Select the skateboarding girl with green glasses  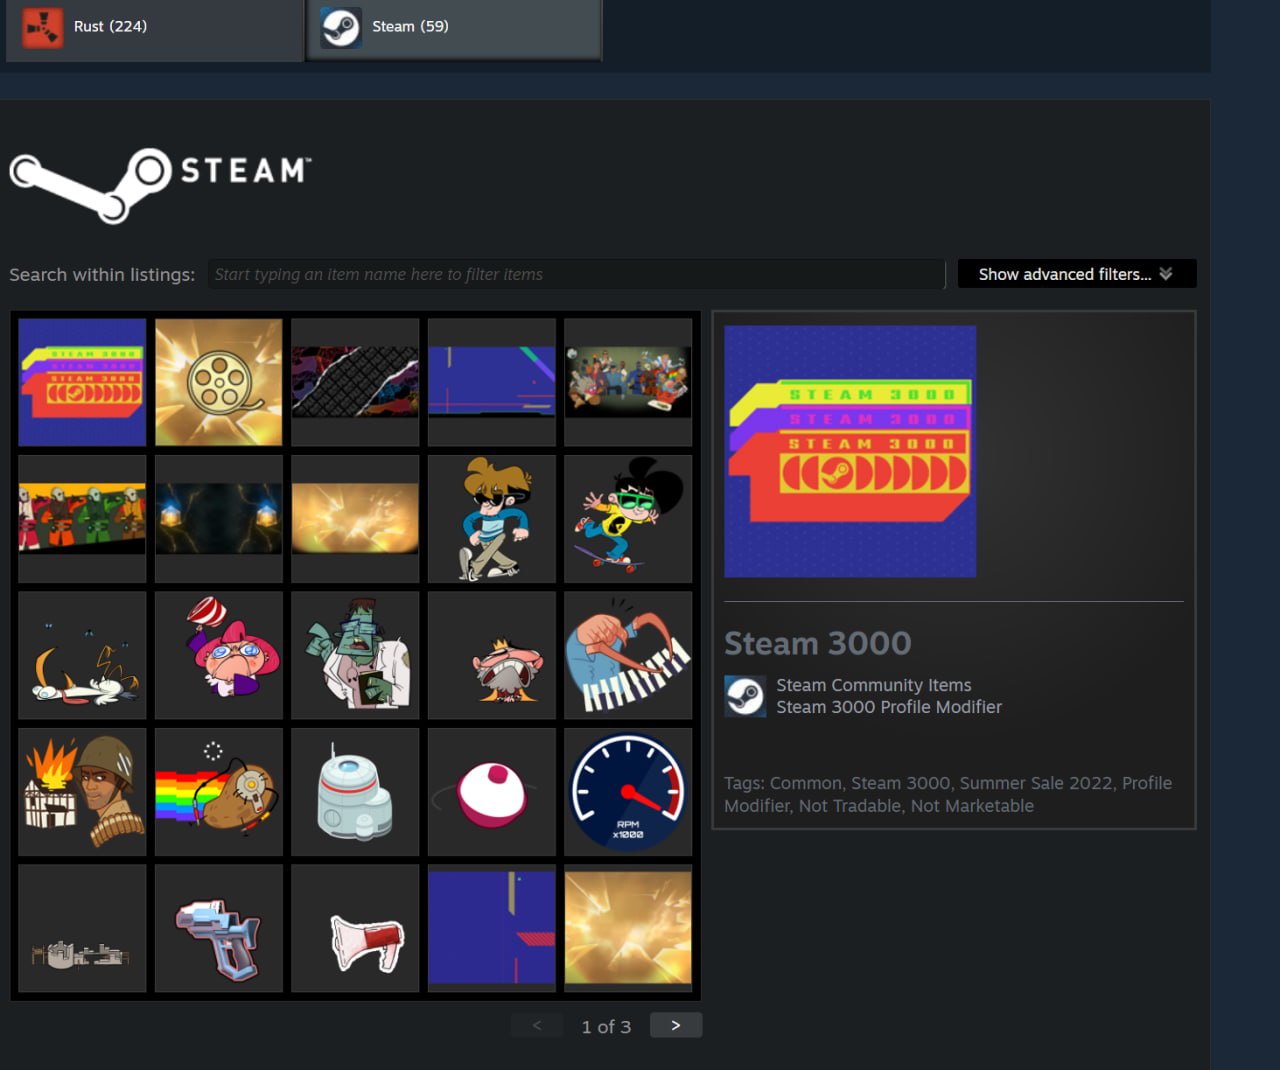point(628,519)
